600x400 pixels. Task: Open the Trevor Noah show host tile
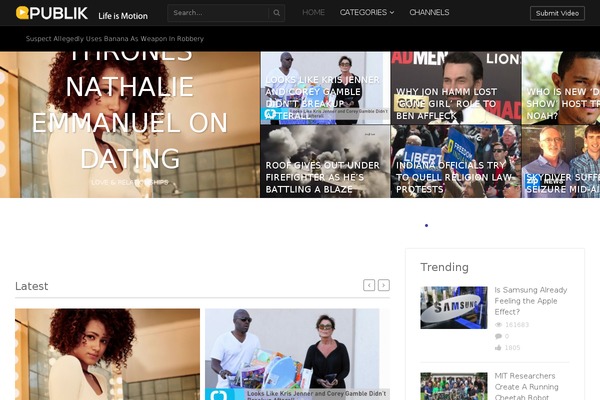click(x=561, y=88)
